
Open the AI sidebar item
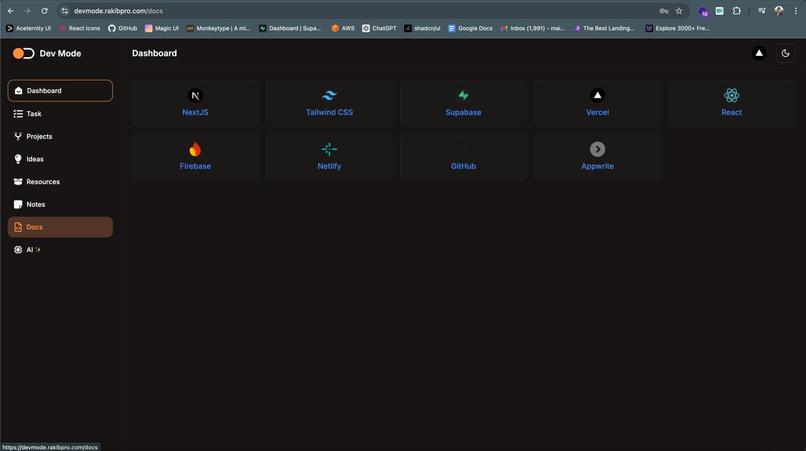(60, 249)
